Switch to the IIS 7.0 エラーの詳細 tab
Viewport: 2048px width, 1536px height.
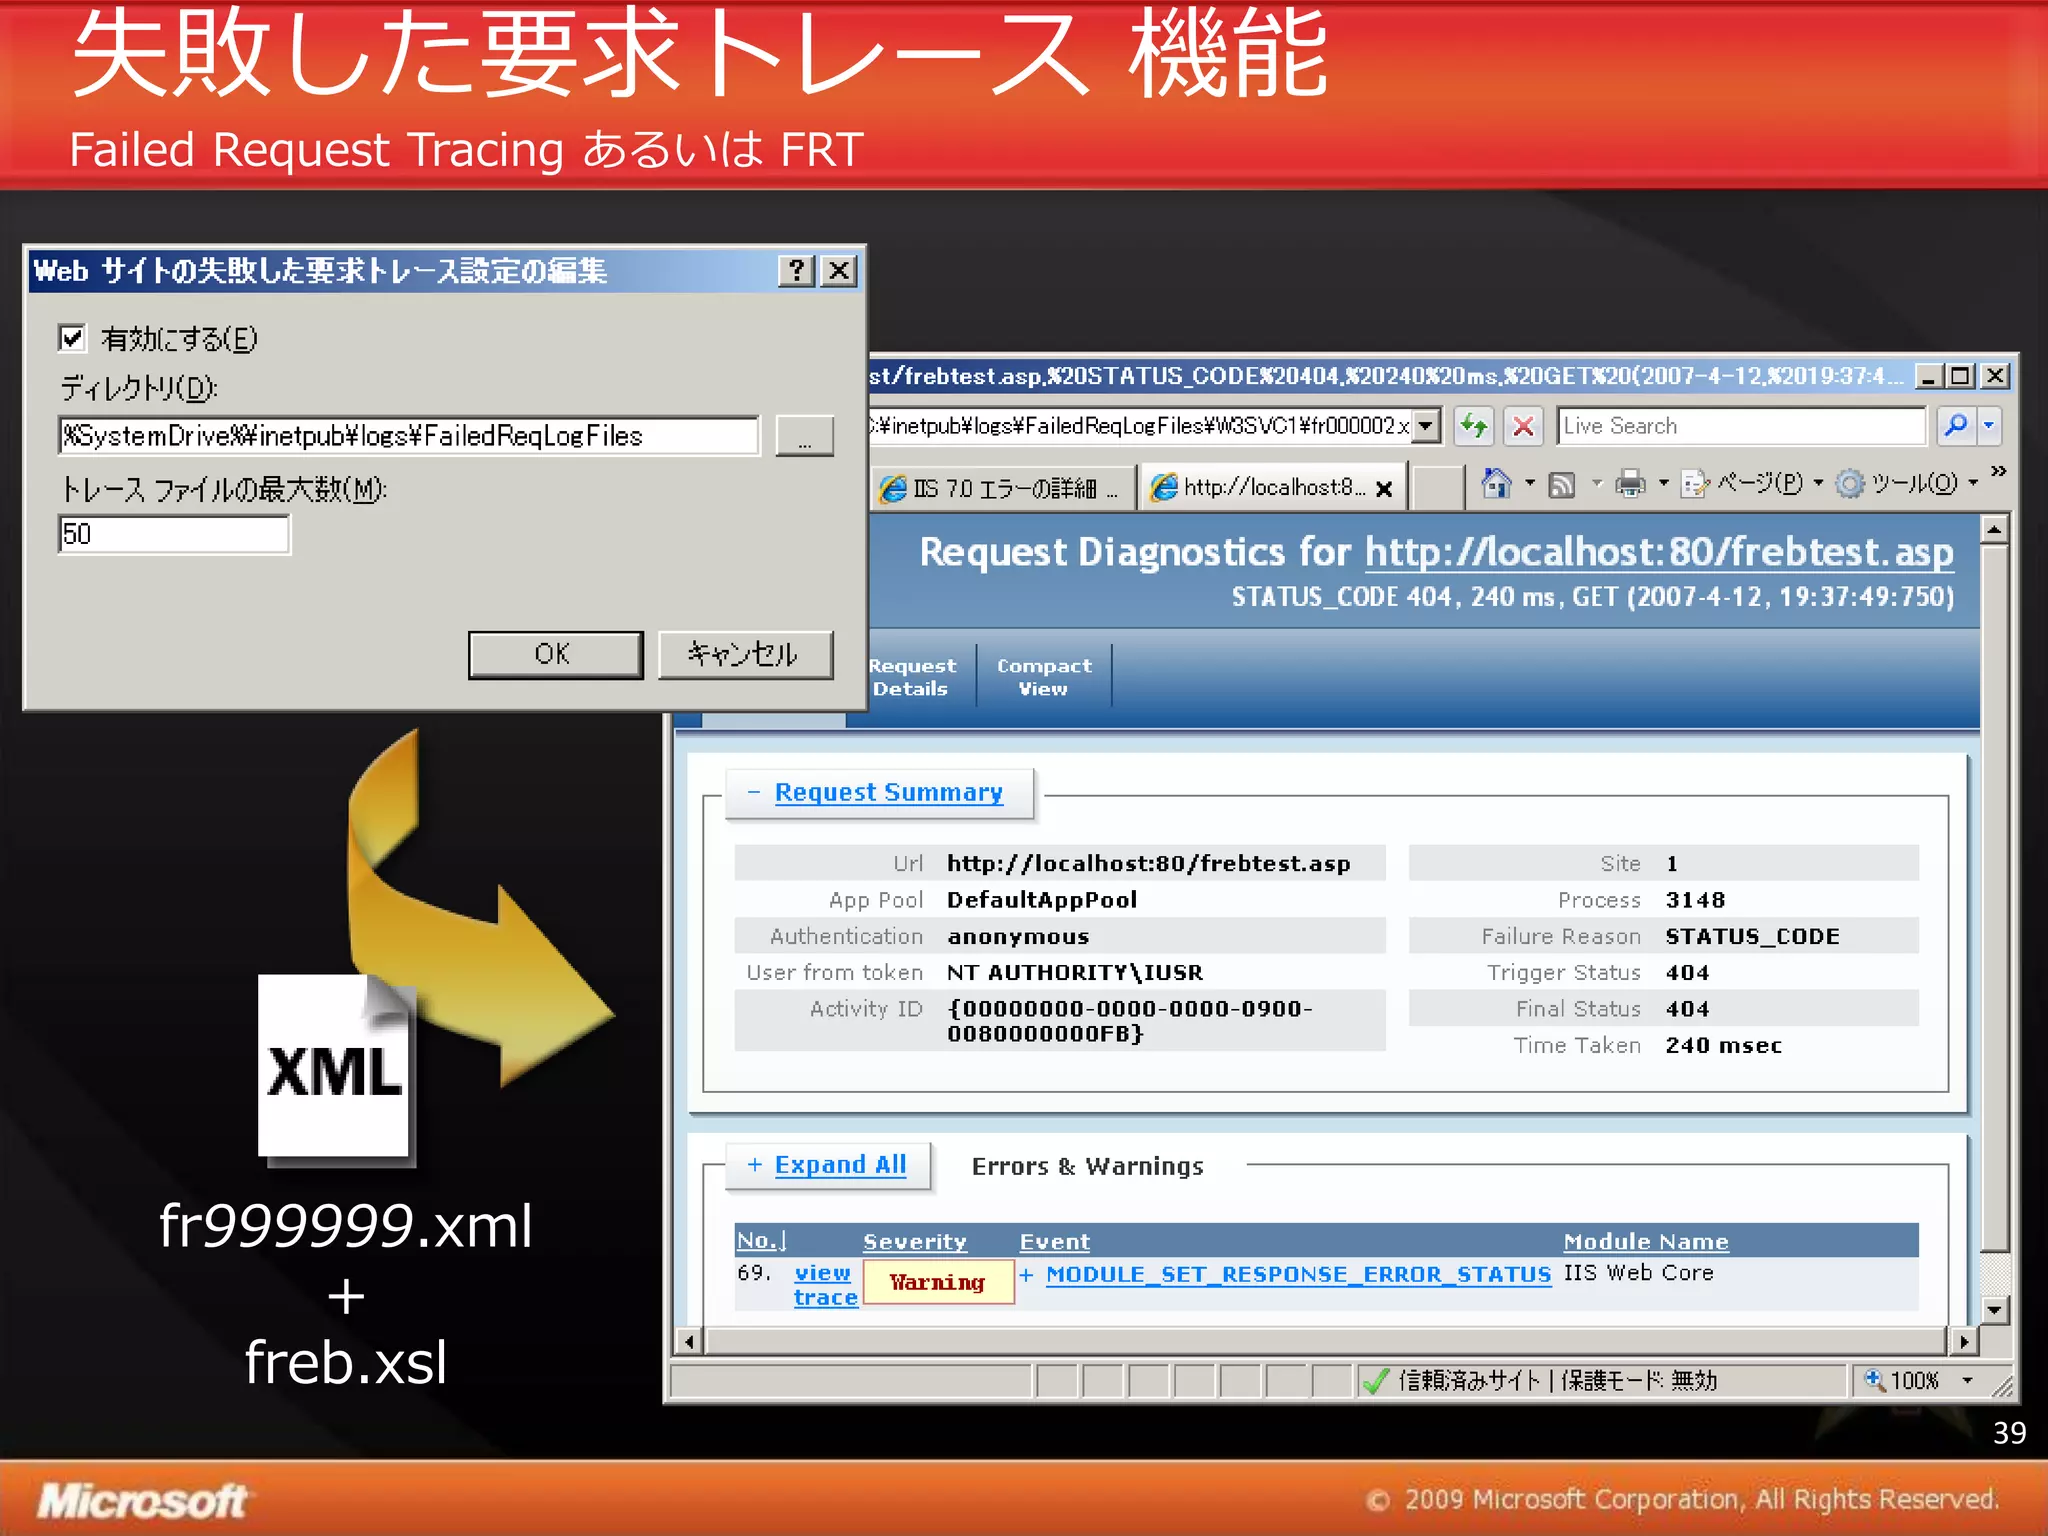pos(1002,488)
